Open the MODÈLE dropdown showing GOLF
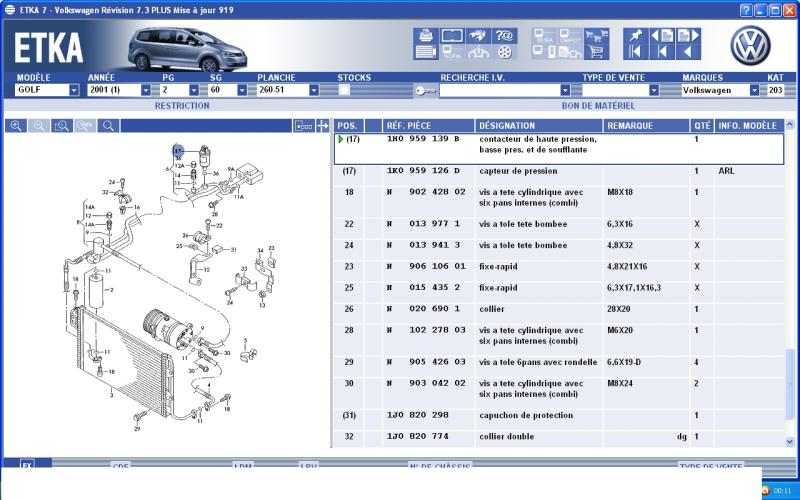800x500 pixels. (74, 90)
